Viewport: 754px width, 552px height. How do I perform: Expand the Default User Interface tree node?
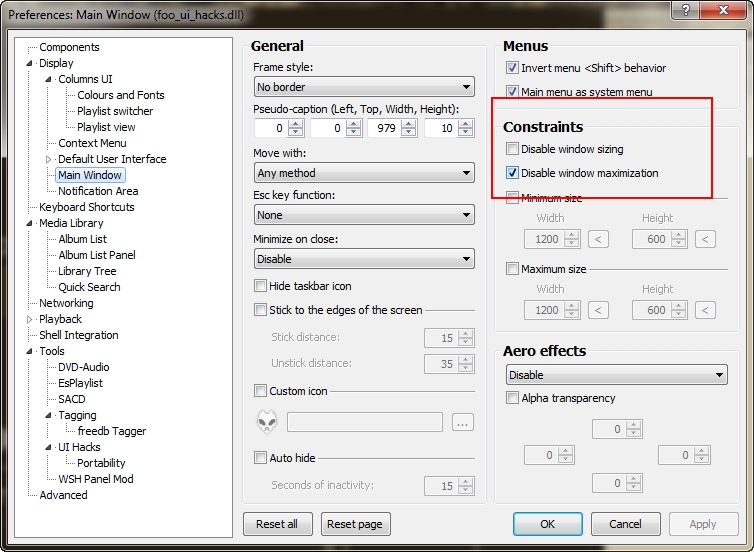(49, 159)
